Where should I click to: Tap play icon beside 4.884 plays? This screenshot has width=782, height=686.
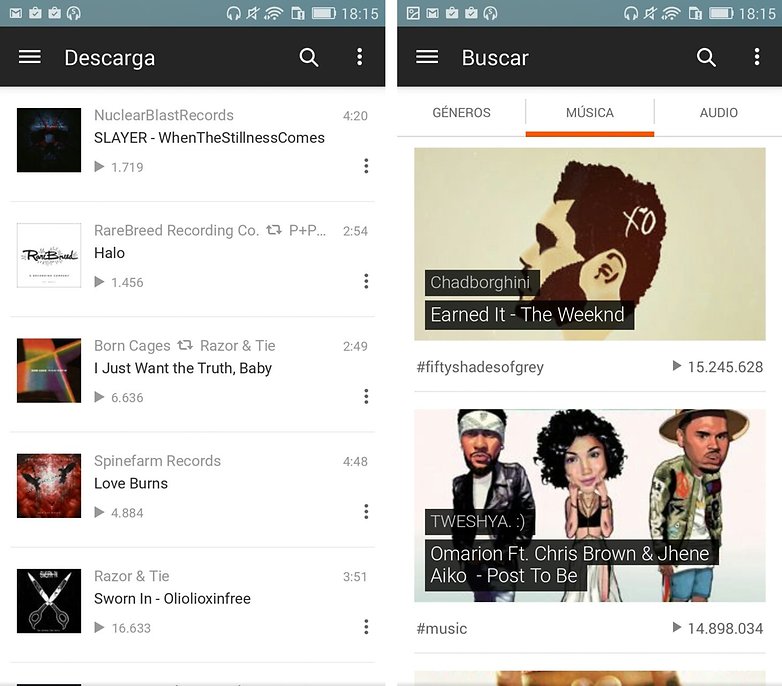pos(99,512)
